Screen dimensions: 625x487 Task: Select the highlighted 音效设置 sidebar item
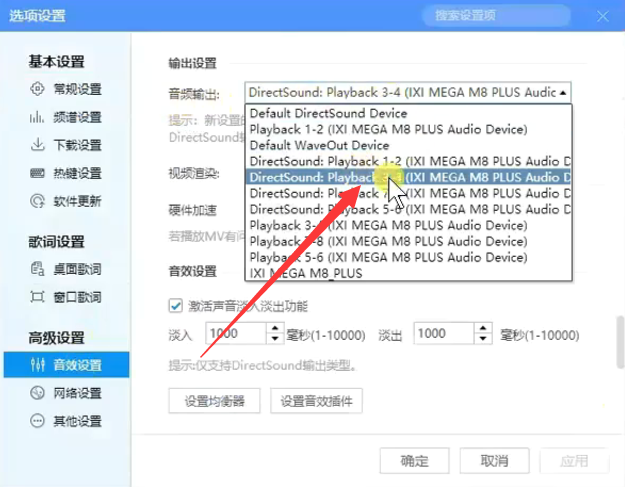pyautogui.click(x=67, y=365)
